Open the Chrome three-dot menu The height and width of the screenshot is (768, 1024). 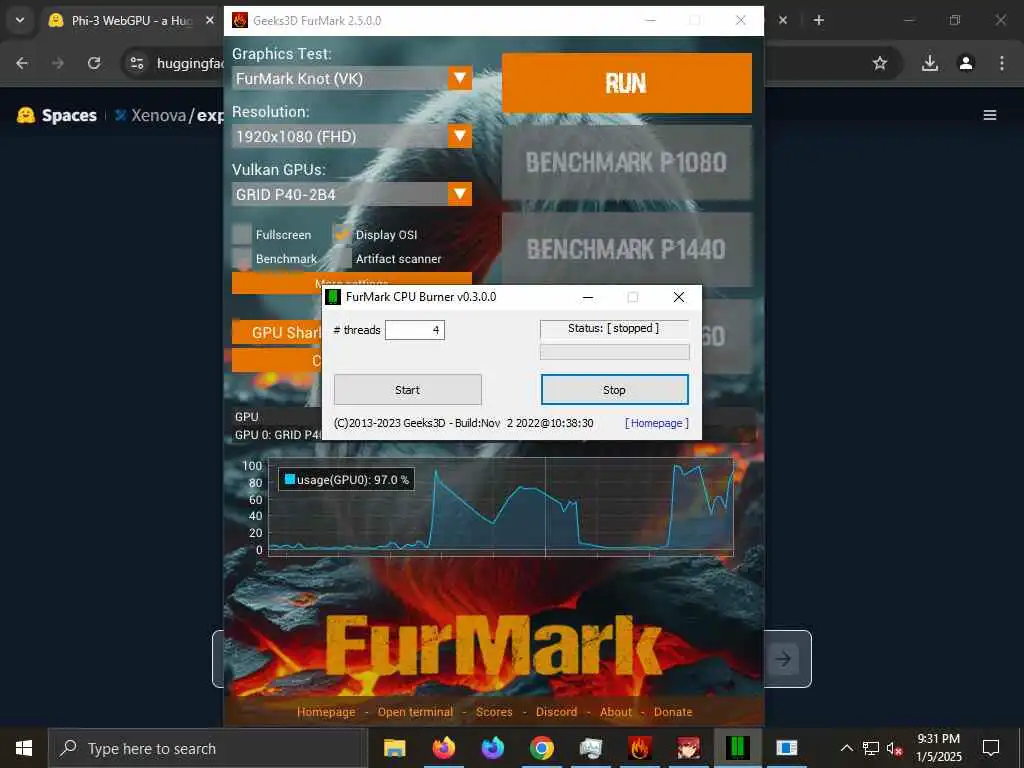click(x=1002, y=63)
